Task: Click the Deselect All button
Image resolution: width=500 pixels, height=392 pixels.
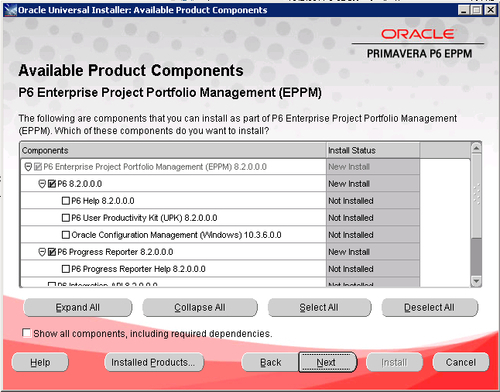Action: (429, 307)
